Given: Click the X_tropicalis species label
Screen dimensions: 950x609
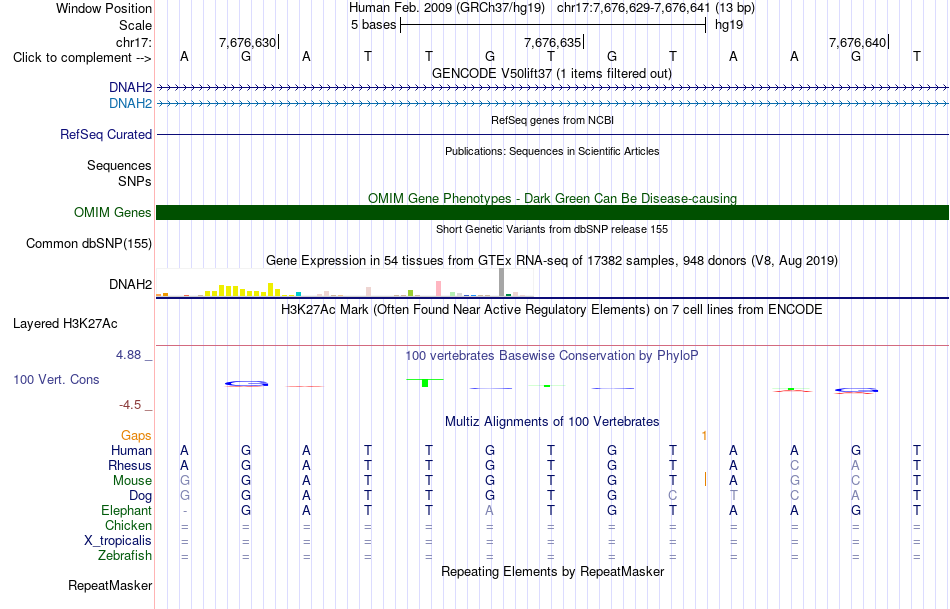Looking at the screenshot, I should coord(118,541).
